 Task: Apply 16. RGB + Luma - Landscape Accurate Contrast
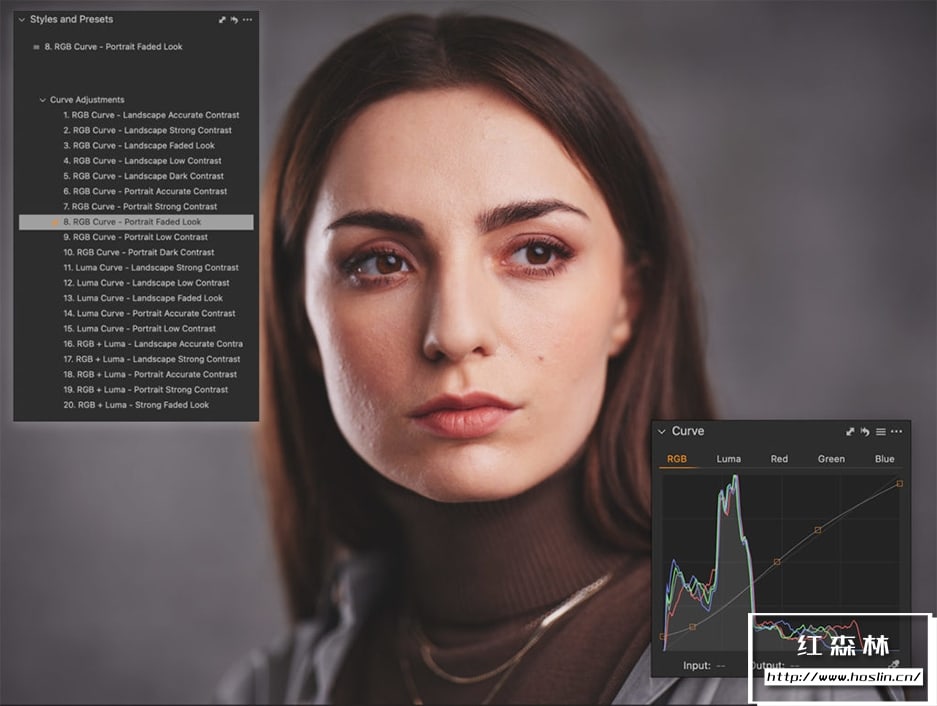[x=153, y=344]
